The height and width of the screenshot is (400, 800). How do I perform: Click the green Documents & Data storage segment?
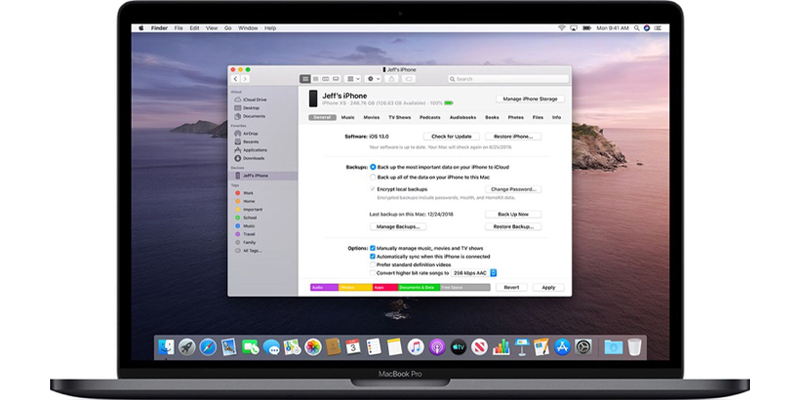coord(419,288)
